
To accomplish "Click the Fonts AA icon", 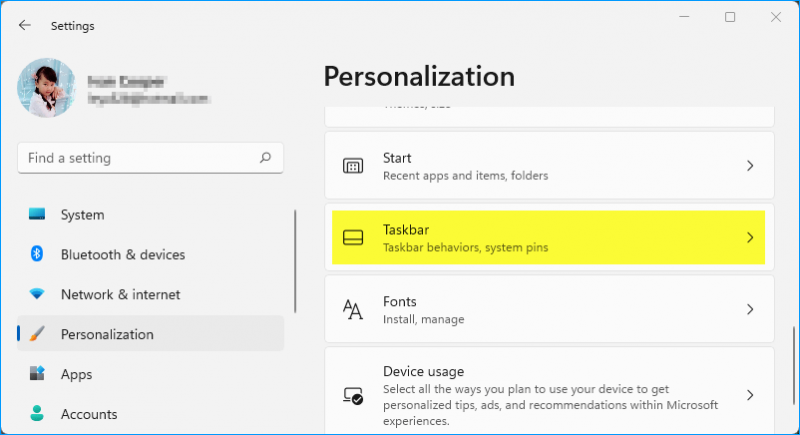I will [x=353, y=310].
